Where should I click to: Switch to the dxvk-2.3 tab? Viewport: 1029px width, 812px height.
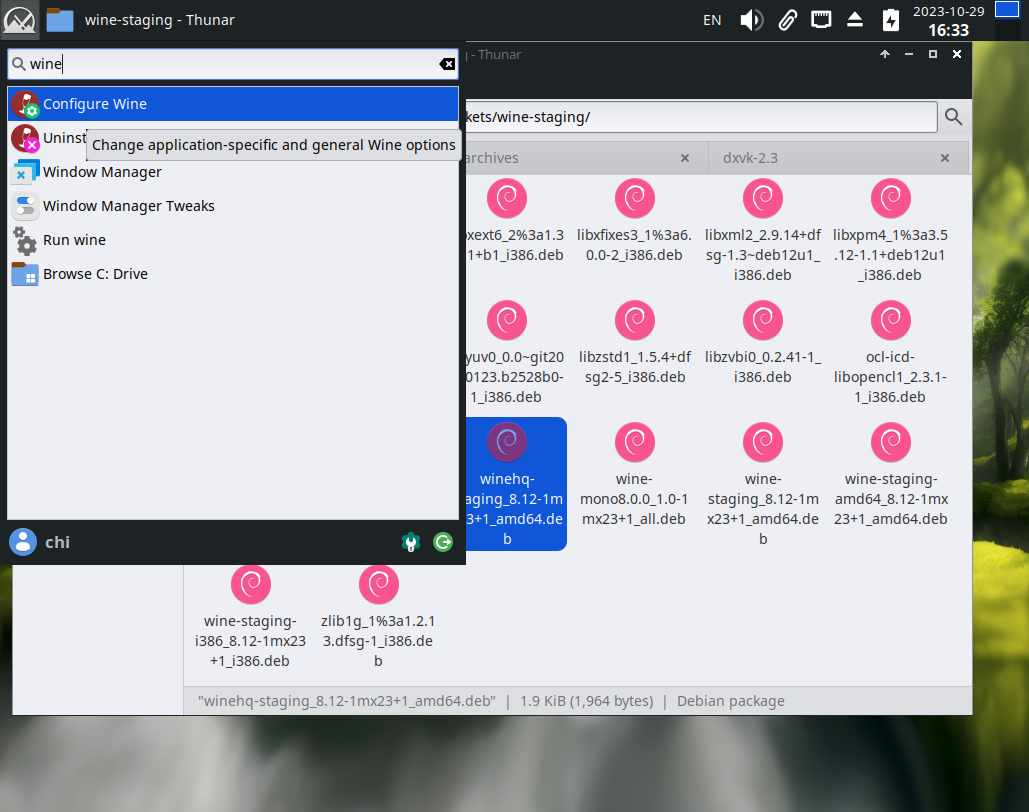750,158
